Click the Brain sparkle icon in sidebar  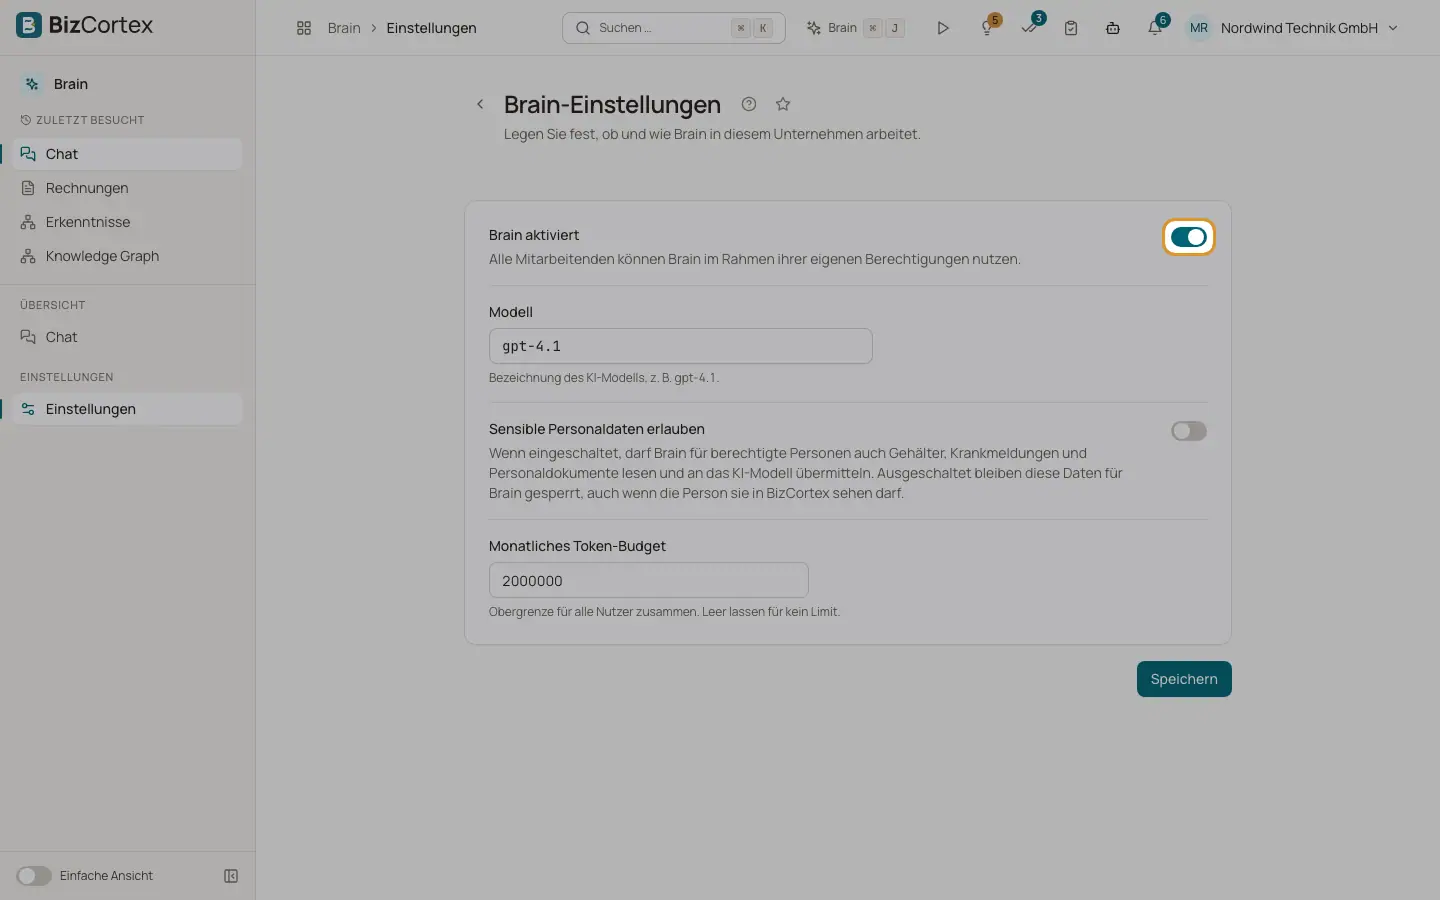[x=32, y=84]
